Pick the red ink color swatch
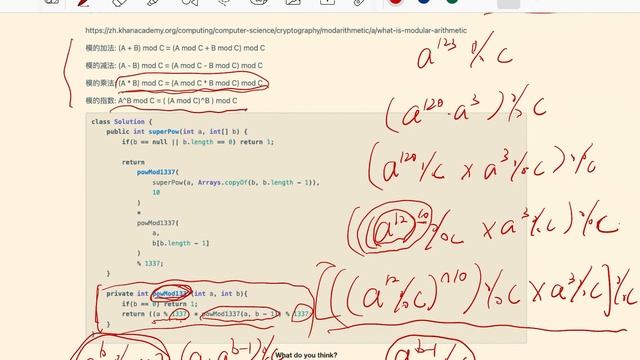 click(395, 2)
